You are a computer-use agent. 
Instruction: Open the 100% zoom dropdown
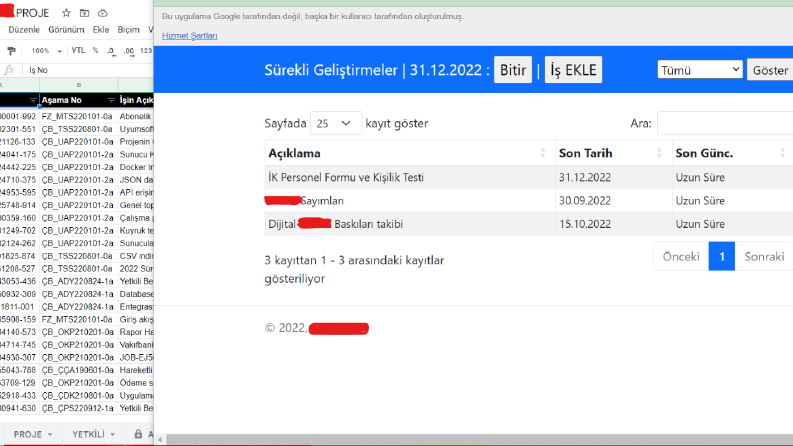[47, 51]
